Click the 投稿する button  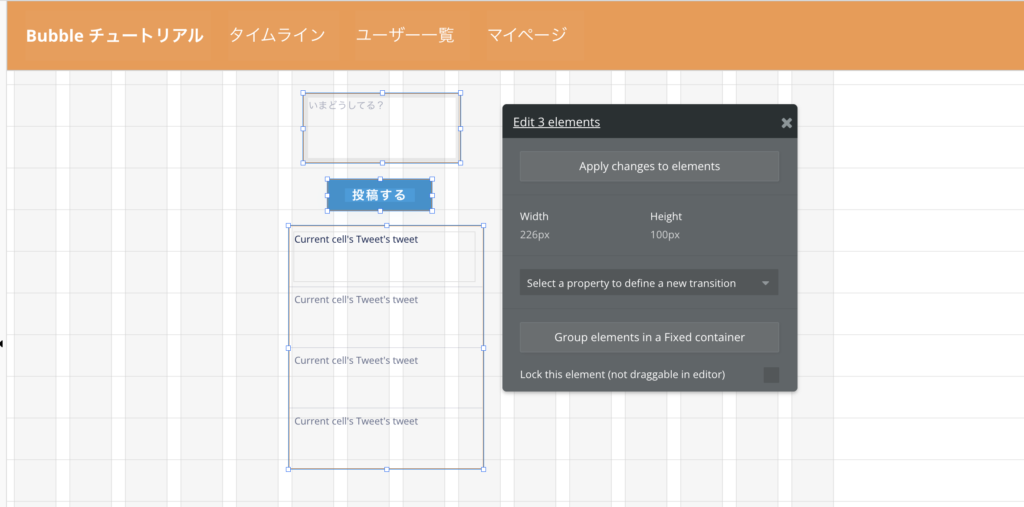click(x=379, y=195)
